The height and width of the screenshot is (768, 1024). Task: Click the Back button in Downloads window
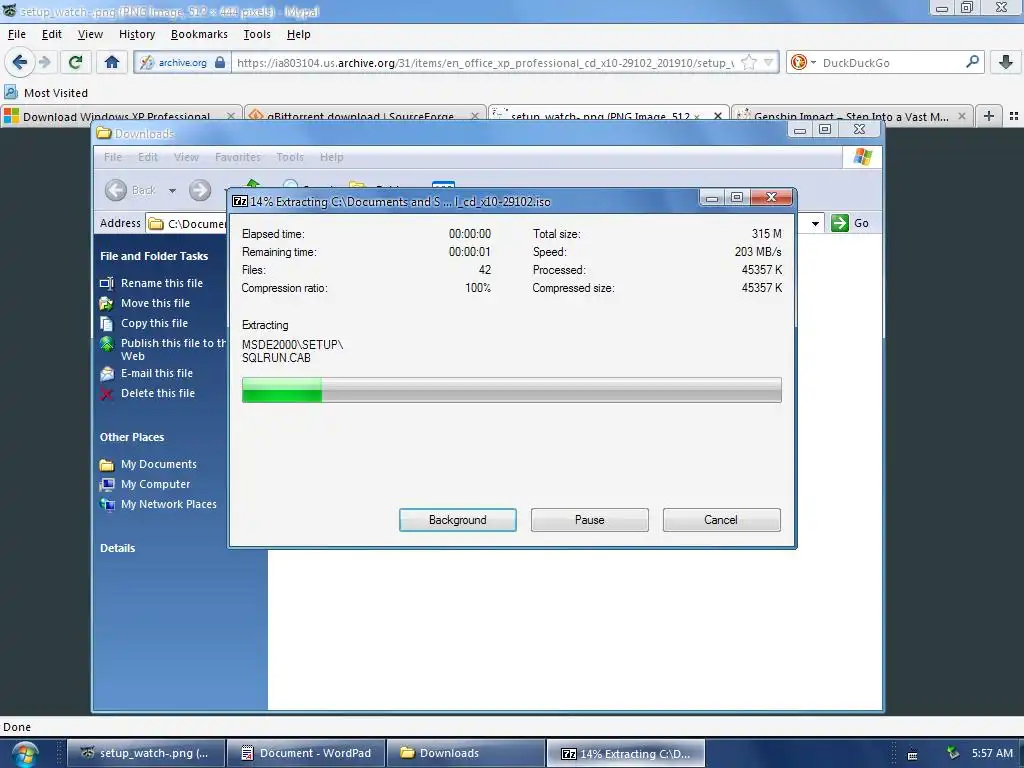130,190
